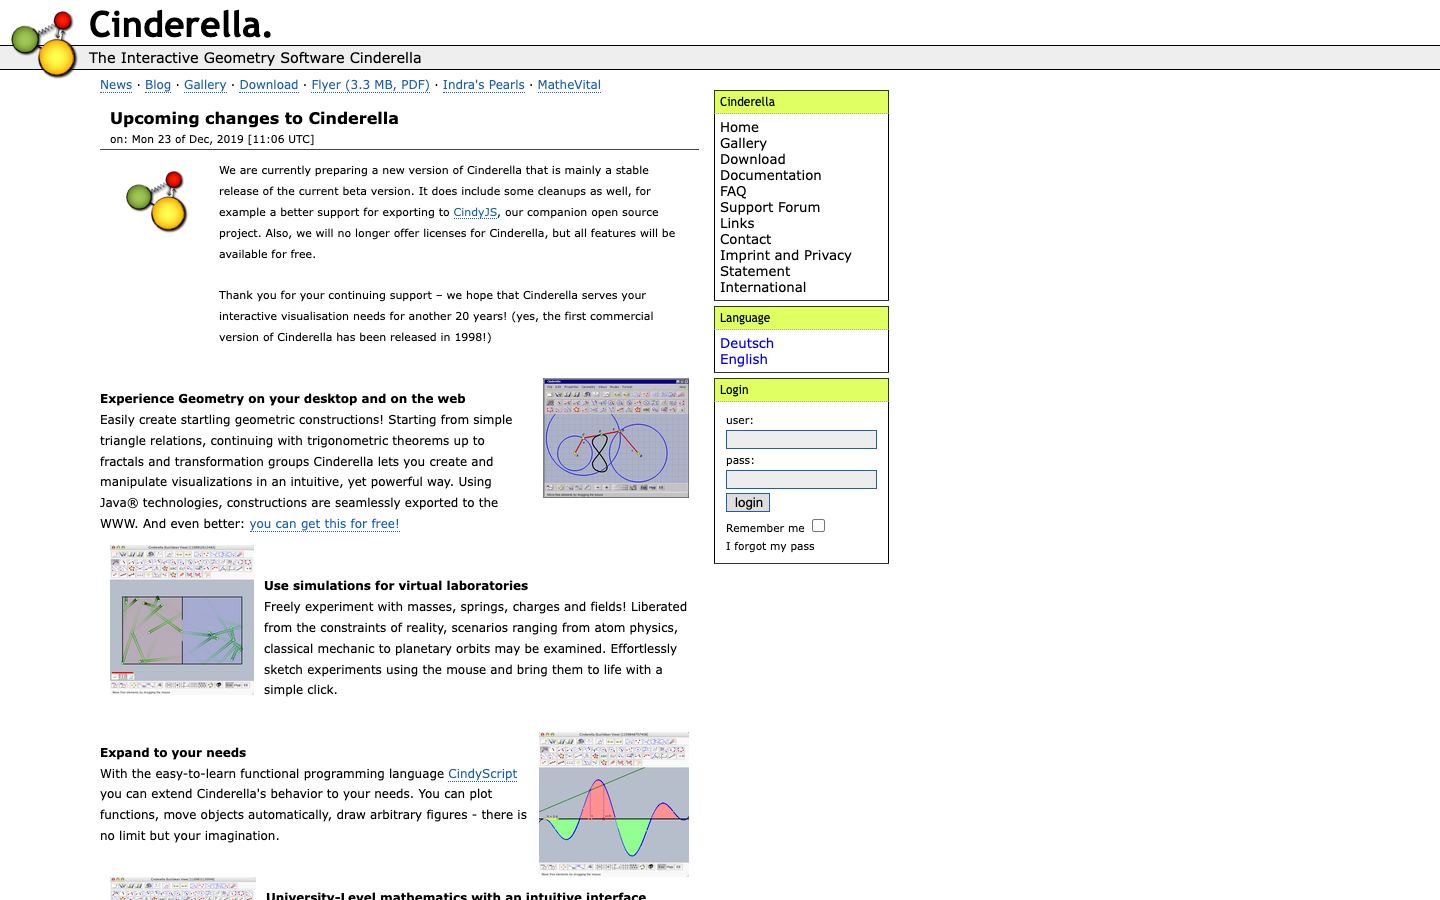
Task: Click the login button
Action: point(748,503)
